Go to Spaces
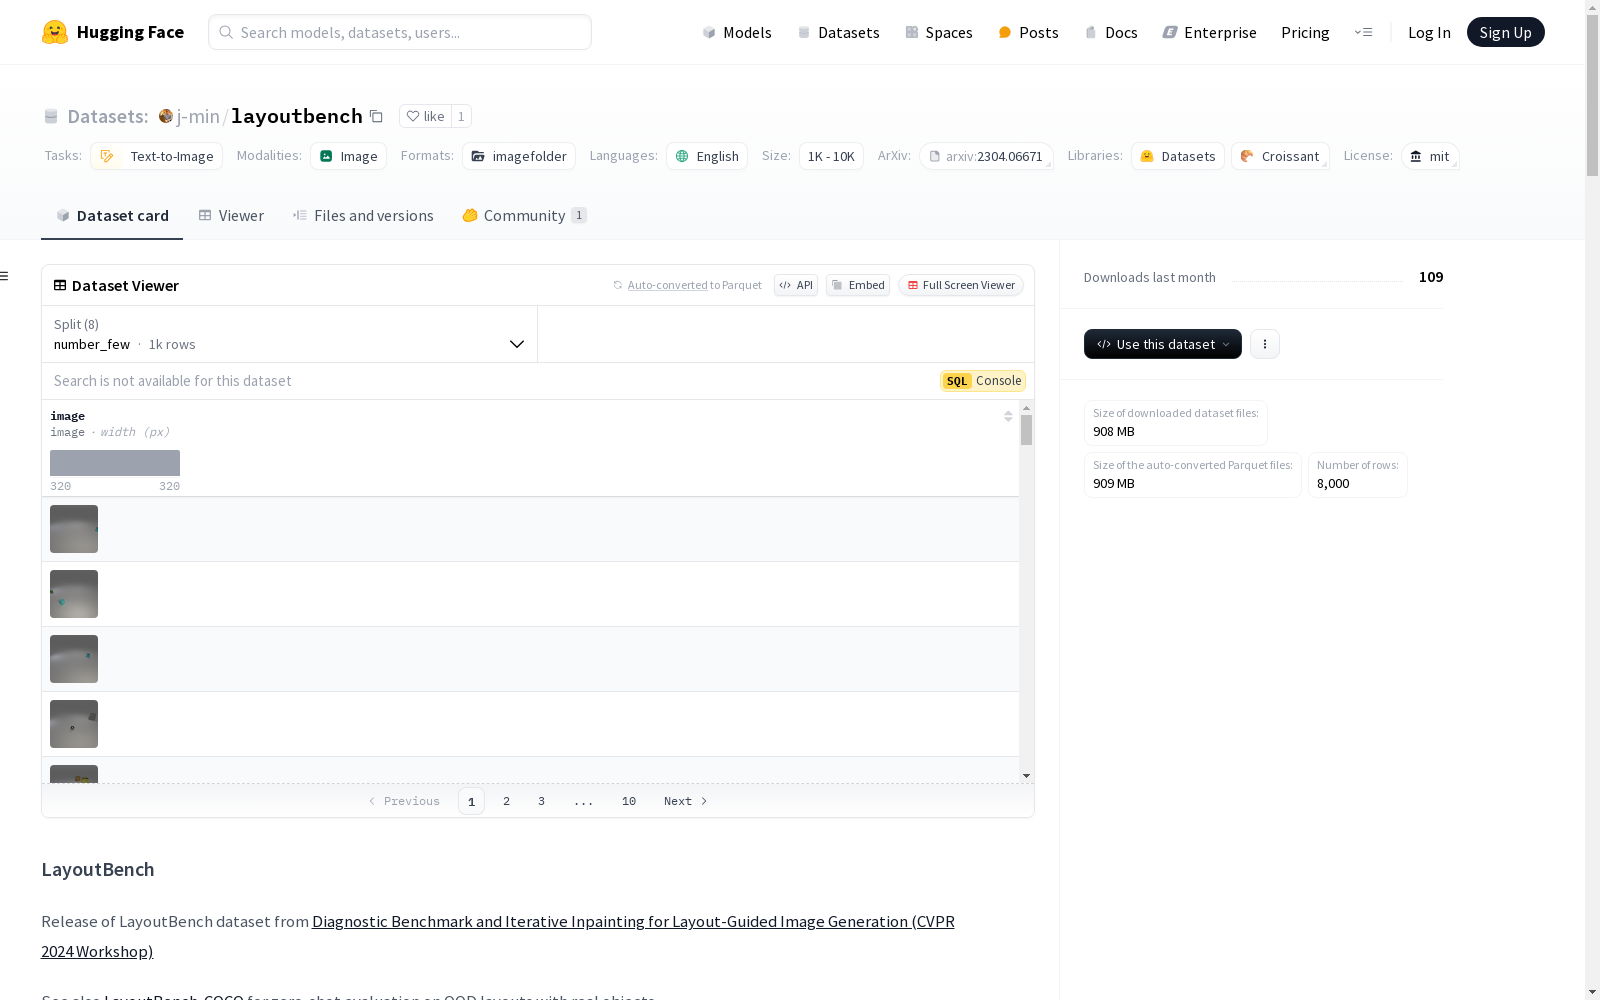This screenshot has width=1600, height=1000. click(938, 32)
